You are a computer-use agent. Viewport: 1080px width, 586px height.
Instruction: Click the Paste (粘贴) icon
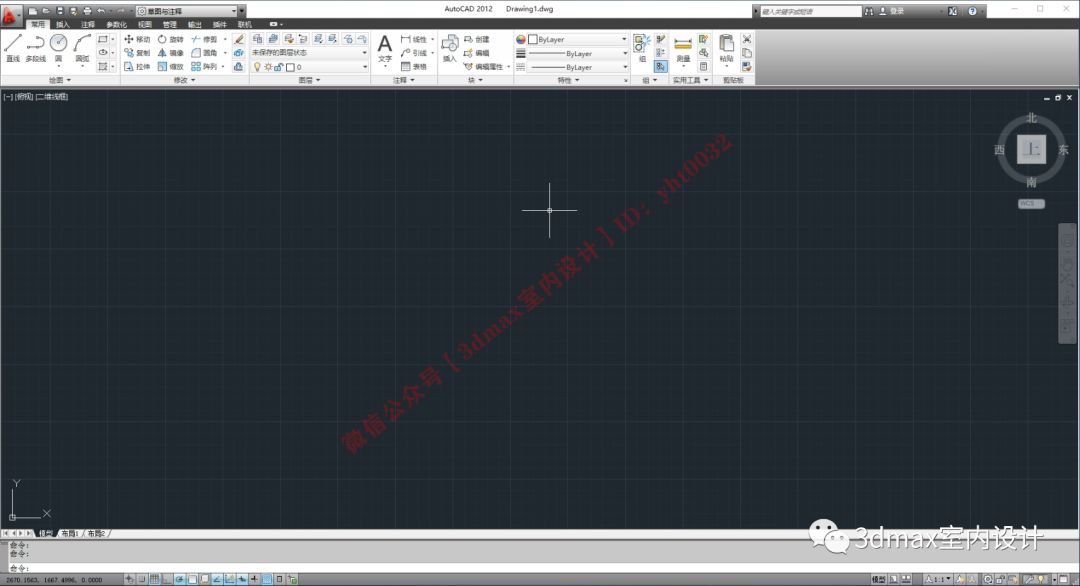tap(726, 48)
